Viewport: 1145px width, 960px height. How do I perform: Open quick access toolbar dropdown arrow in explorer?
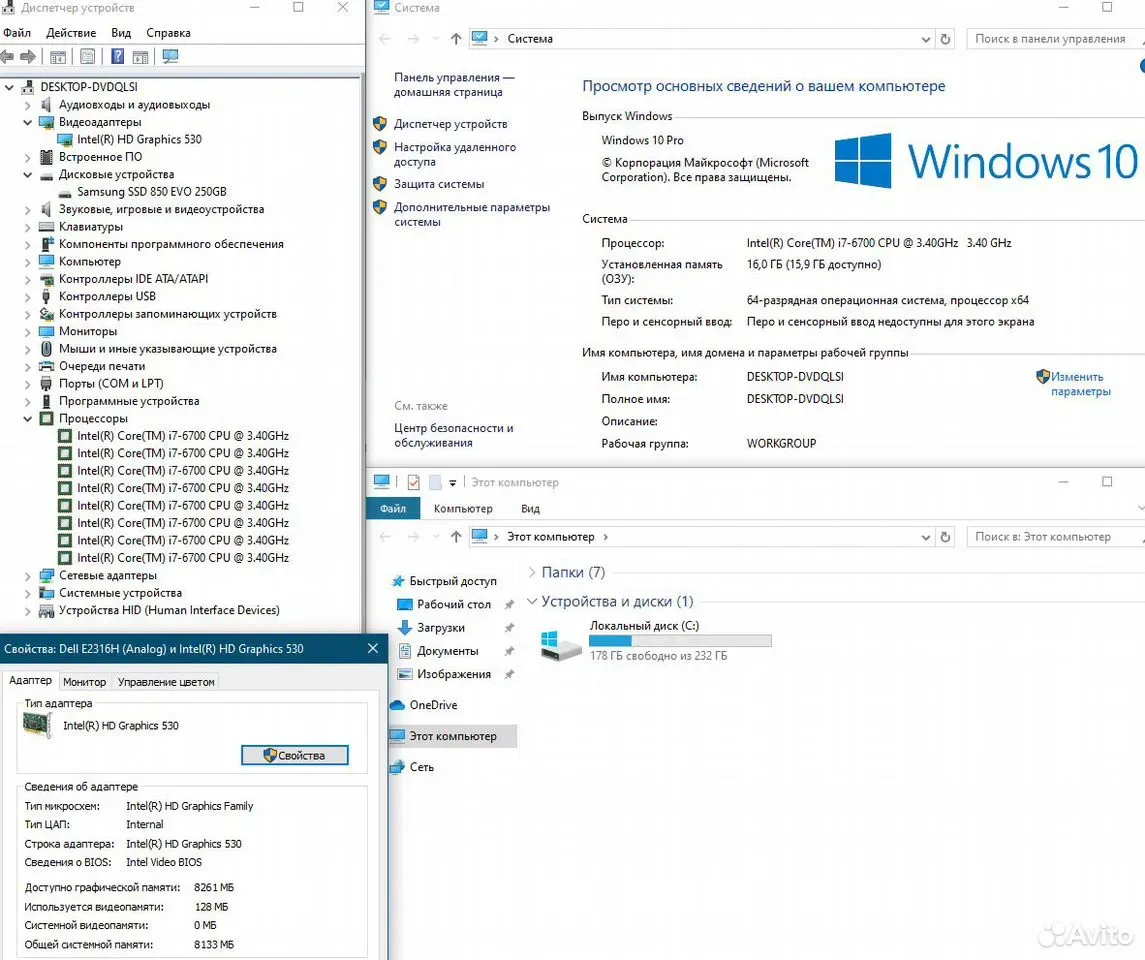(453, 483)
